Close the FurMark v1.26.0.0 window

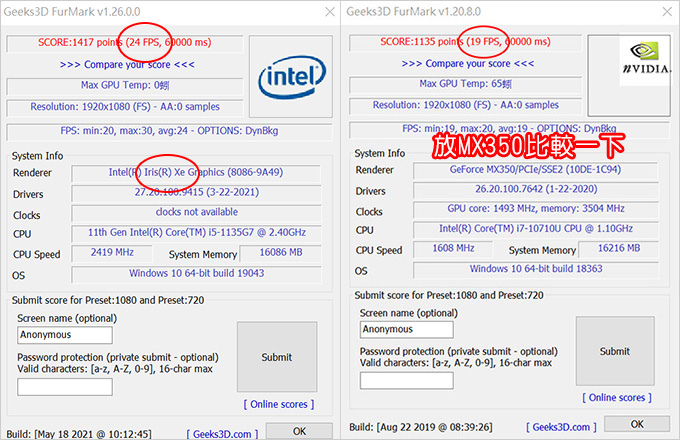pos(330,12)
